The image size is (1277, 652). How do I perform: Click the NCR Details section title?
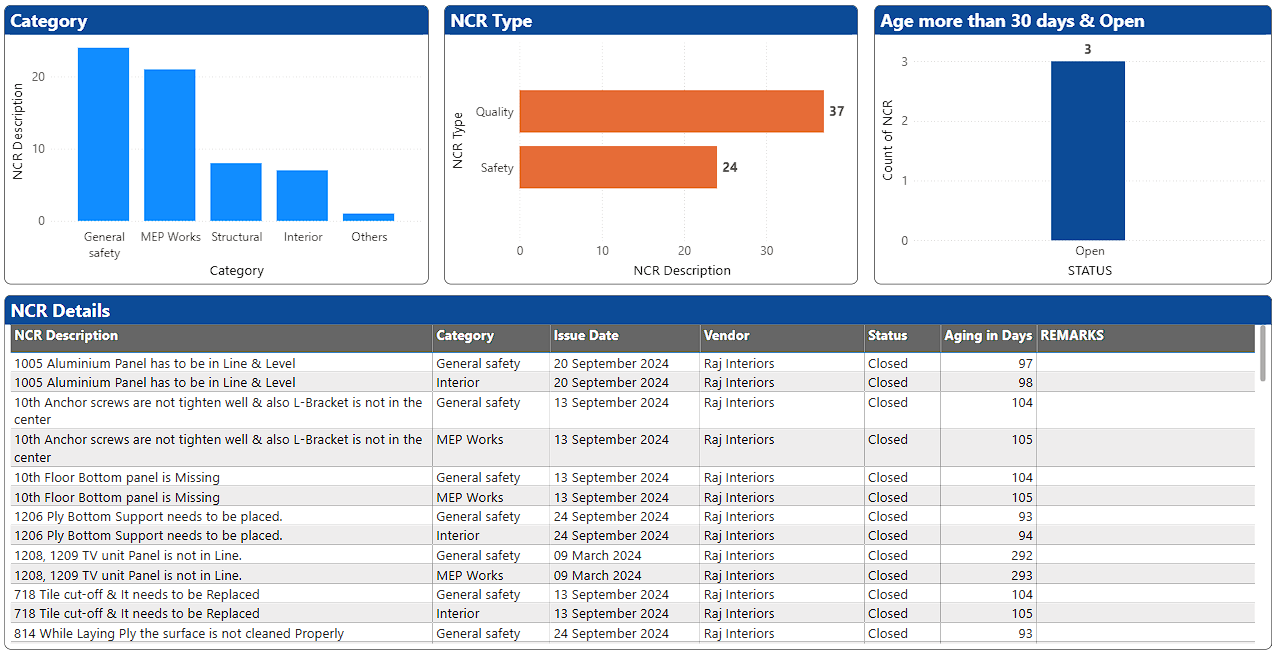60,311
